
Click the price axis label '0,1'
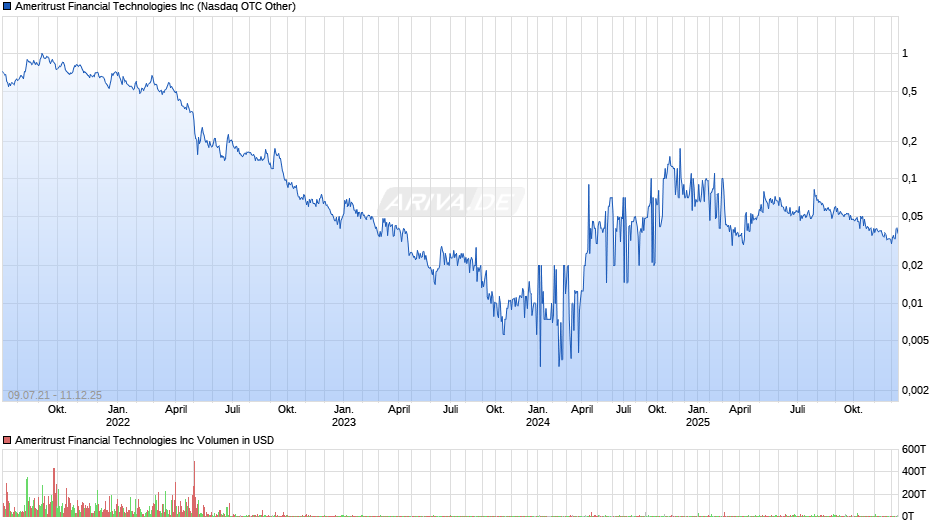click(909, 179)
